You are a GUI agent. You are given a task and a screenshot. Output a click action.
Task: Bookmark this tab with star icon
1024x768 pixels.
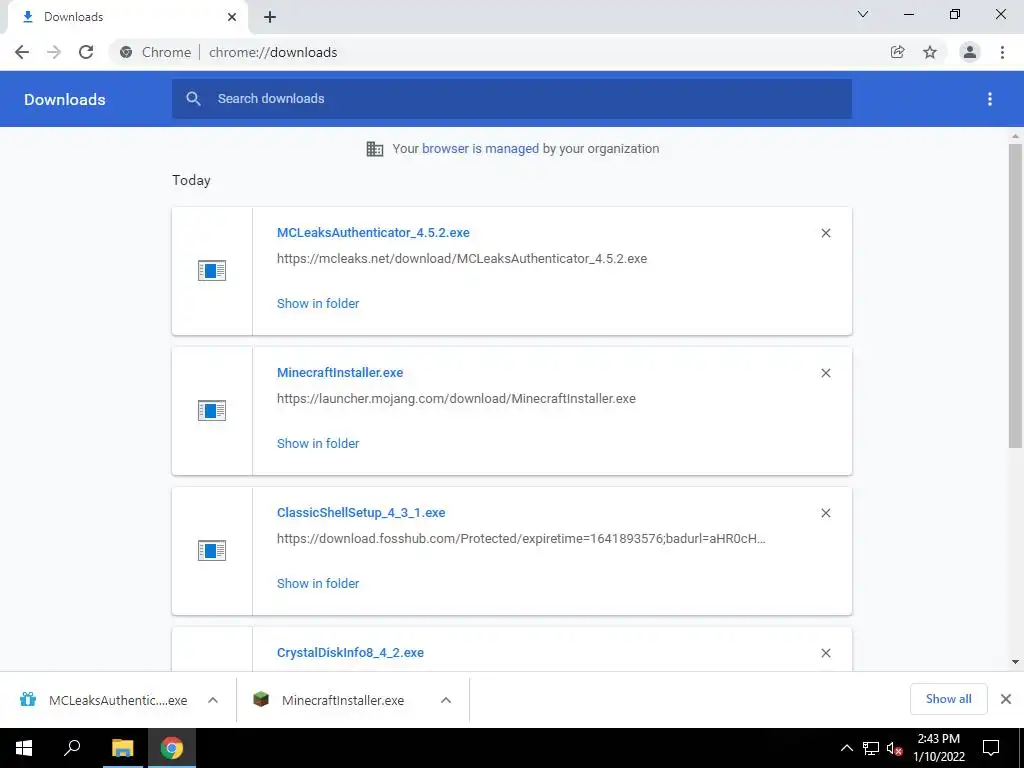coord(930,52)
